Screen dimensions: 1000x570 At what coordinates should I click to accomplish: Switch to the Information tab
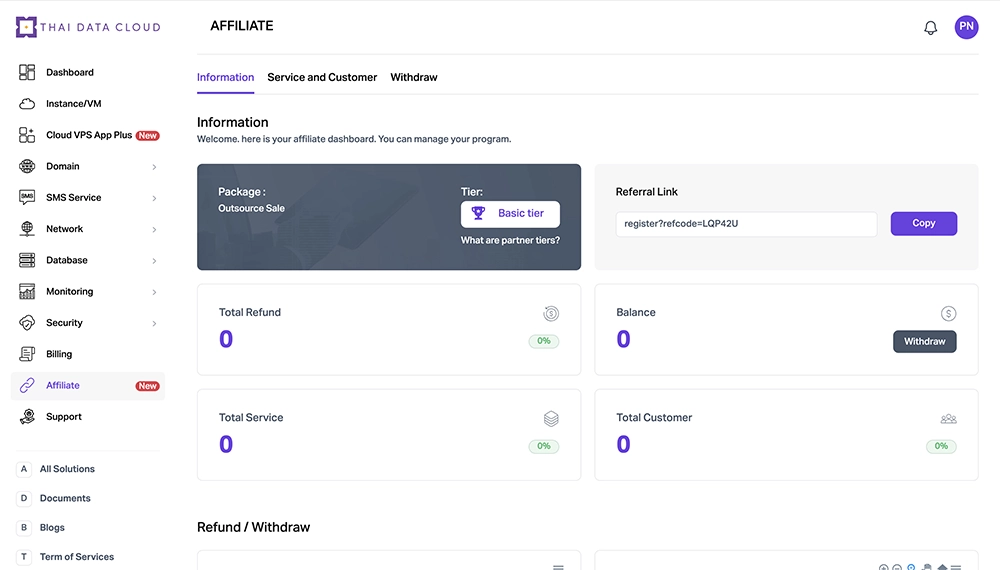coord(225,77)
